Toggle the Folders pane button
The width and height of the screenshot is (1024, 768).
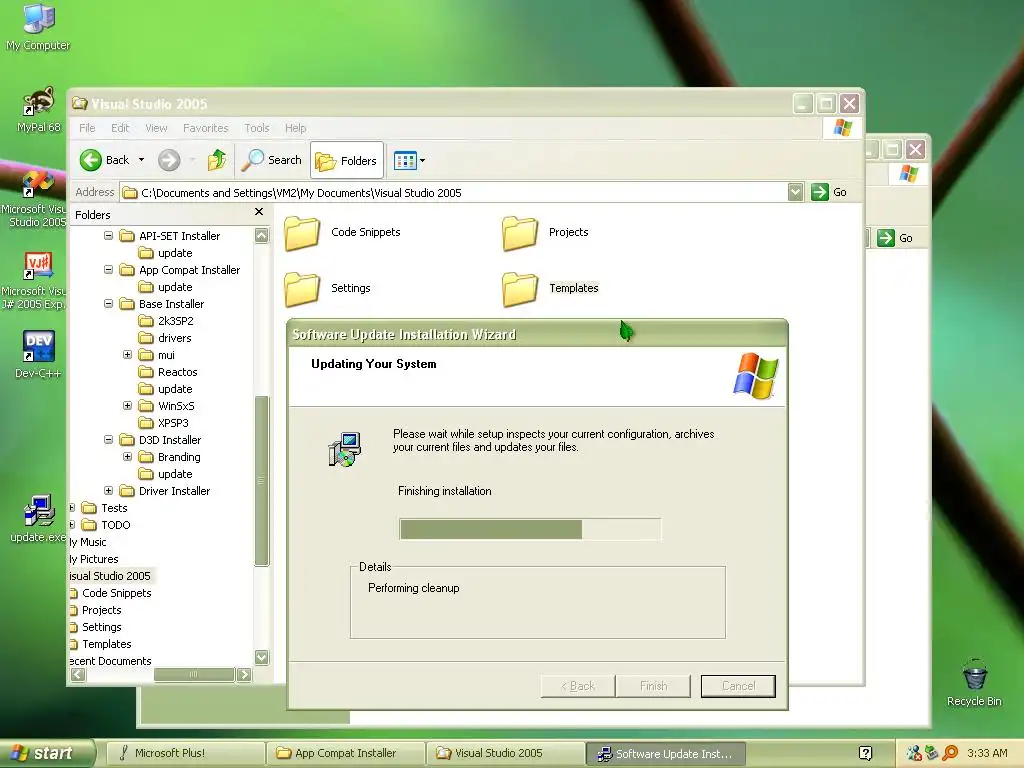[347, 160]
